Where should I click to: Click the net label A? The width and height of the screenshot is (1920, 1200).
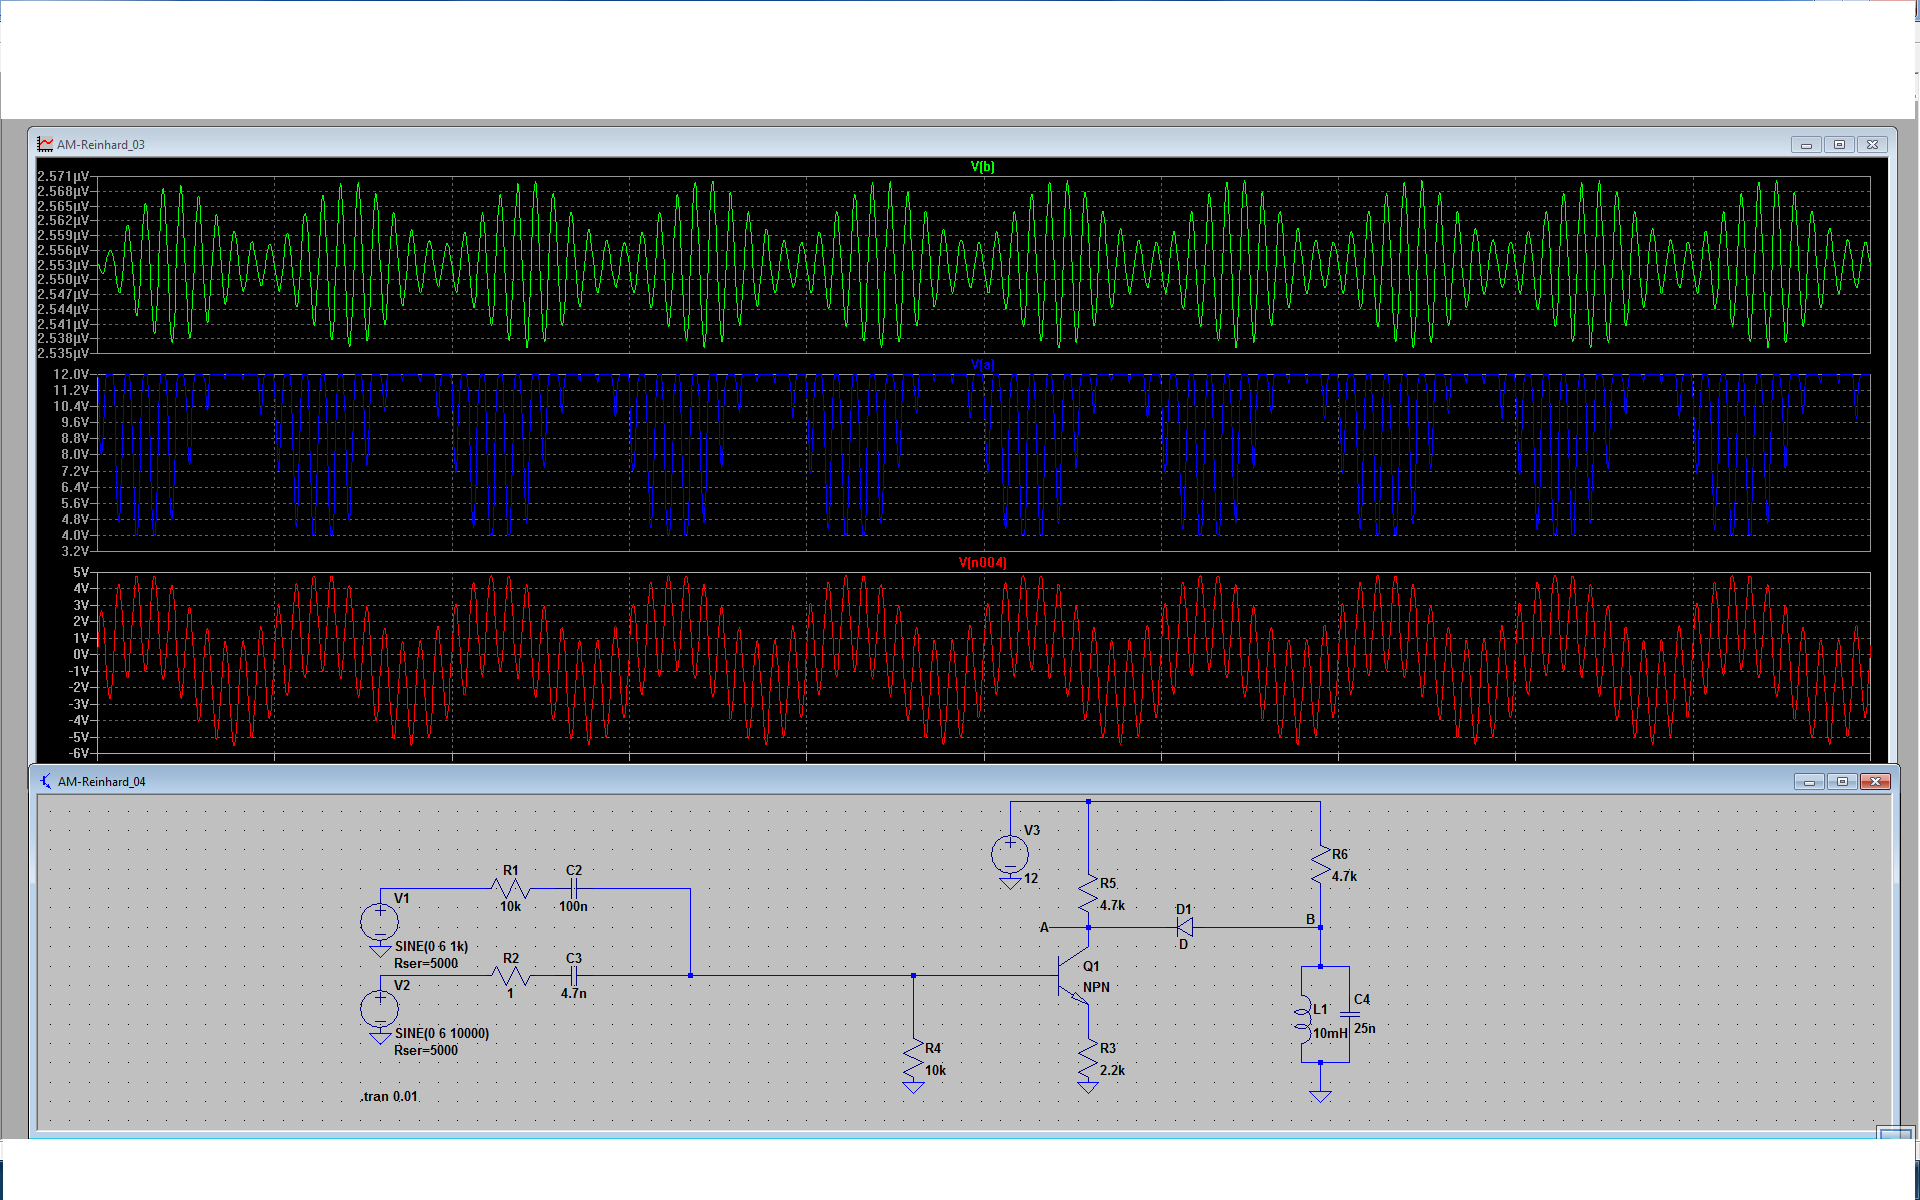1044,927
